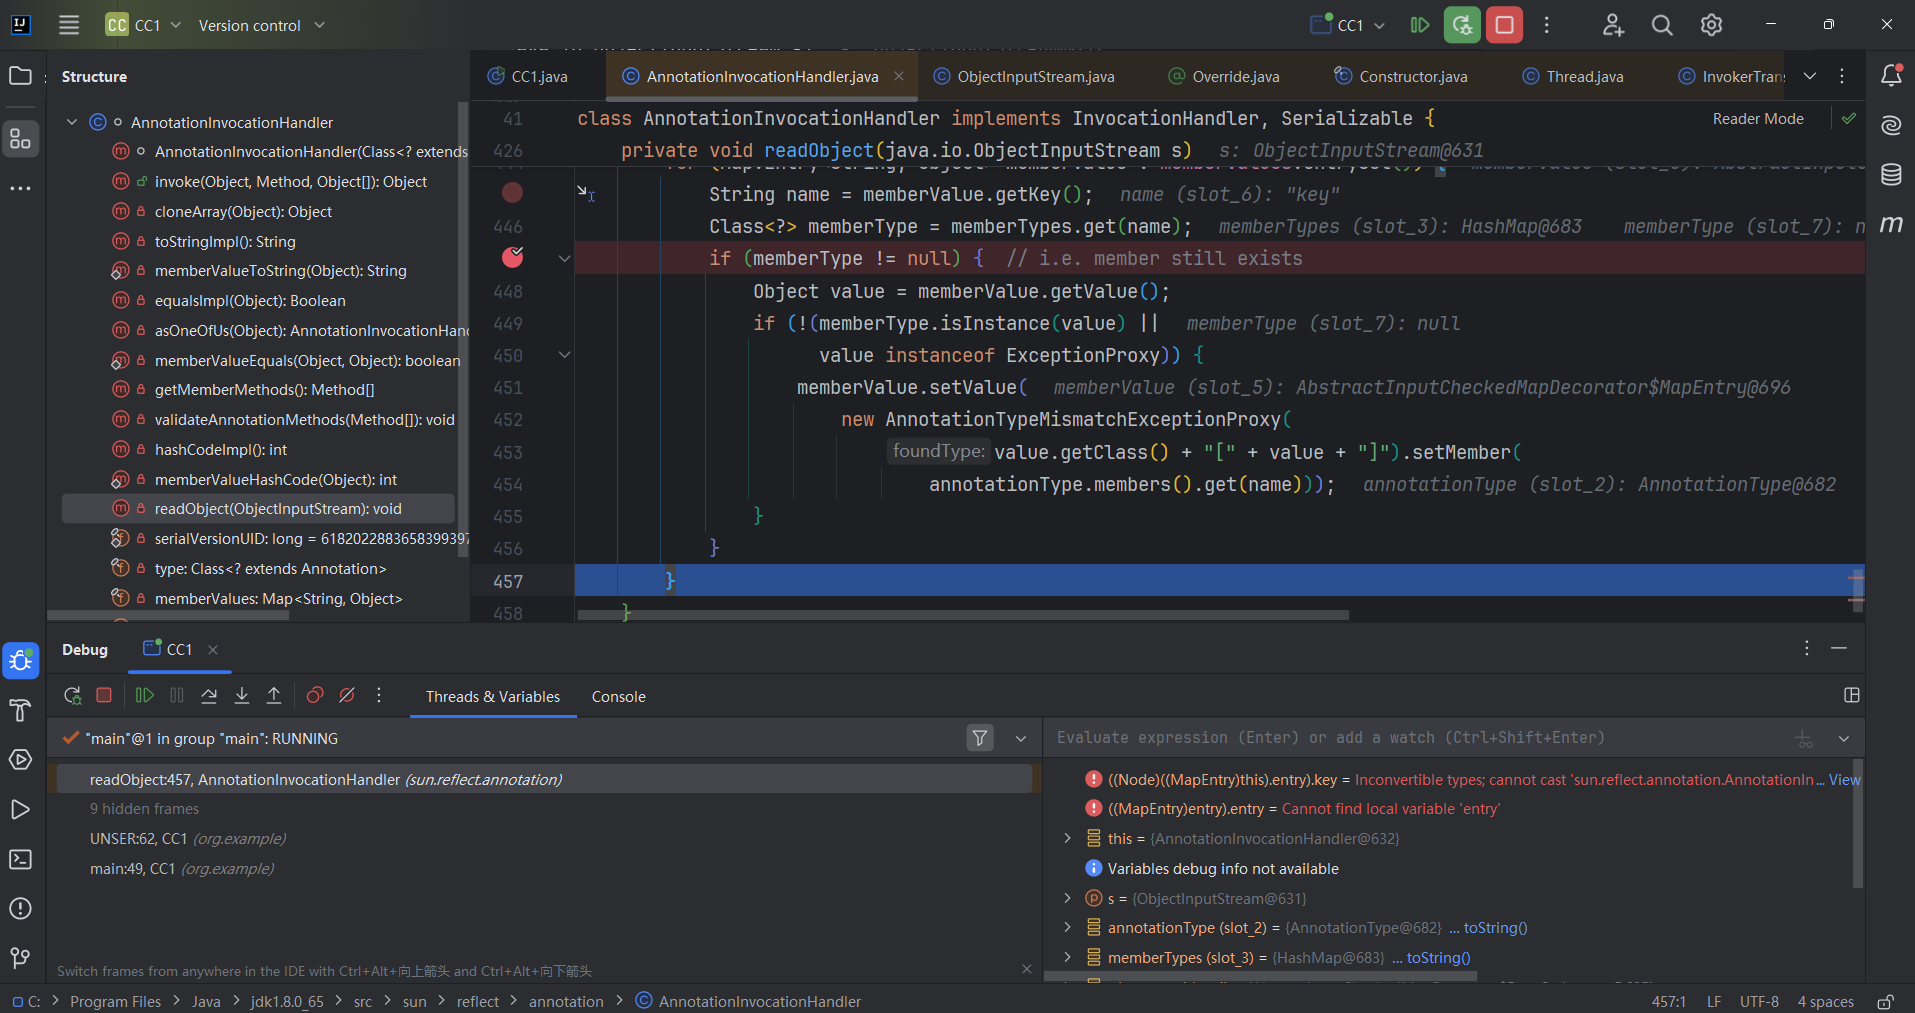Open the Console tab
Screen dimensions: 1915x1013
point(618,697)
